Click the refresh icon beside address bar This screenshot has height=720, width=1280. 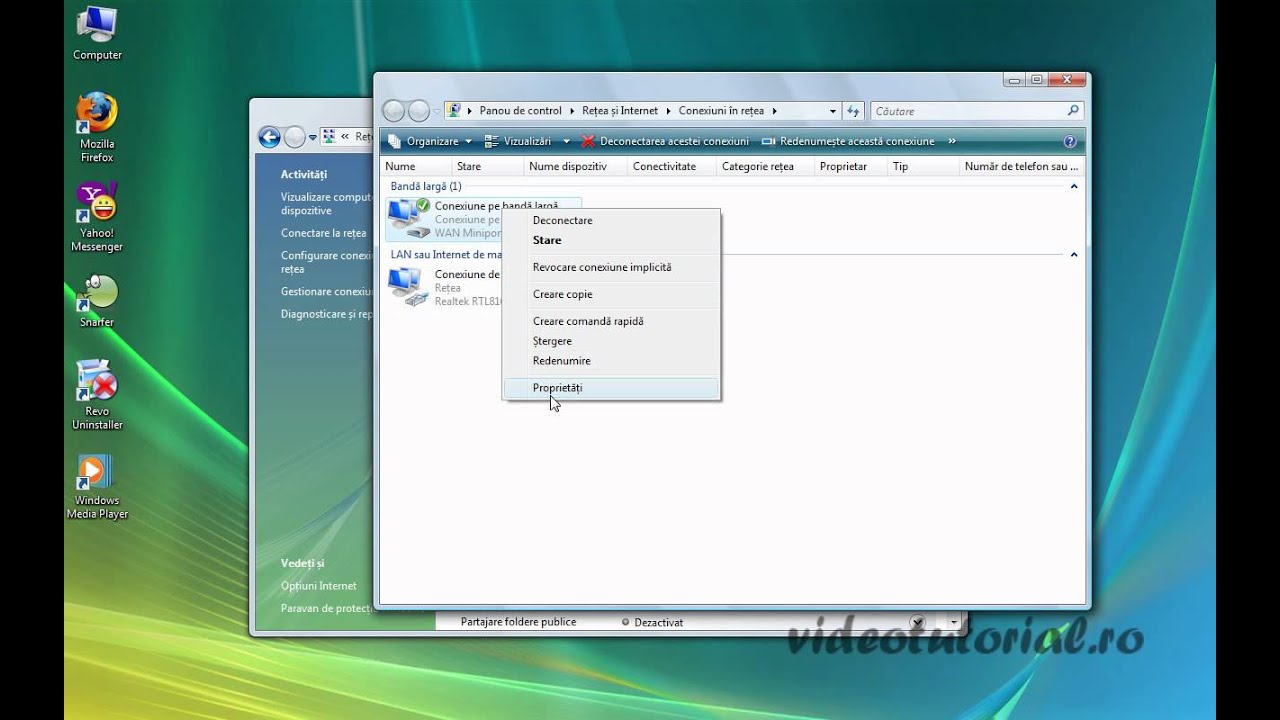tap(853, 111)
